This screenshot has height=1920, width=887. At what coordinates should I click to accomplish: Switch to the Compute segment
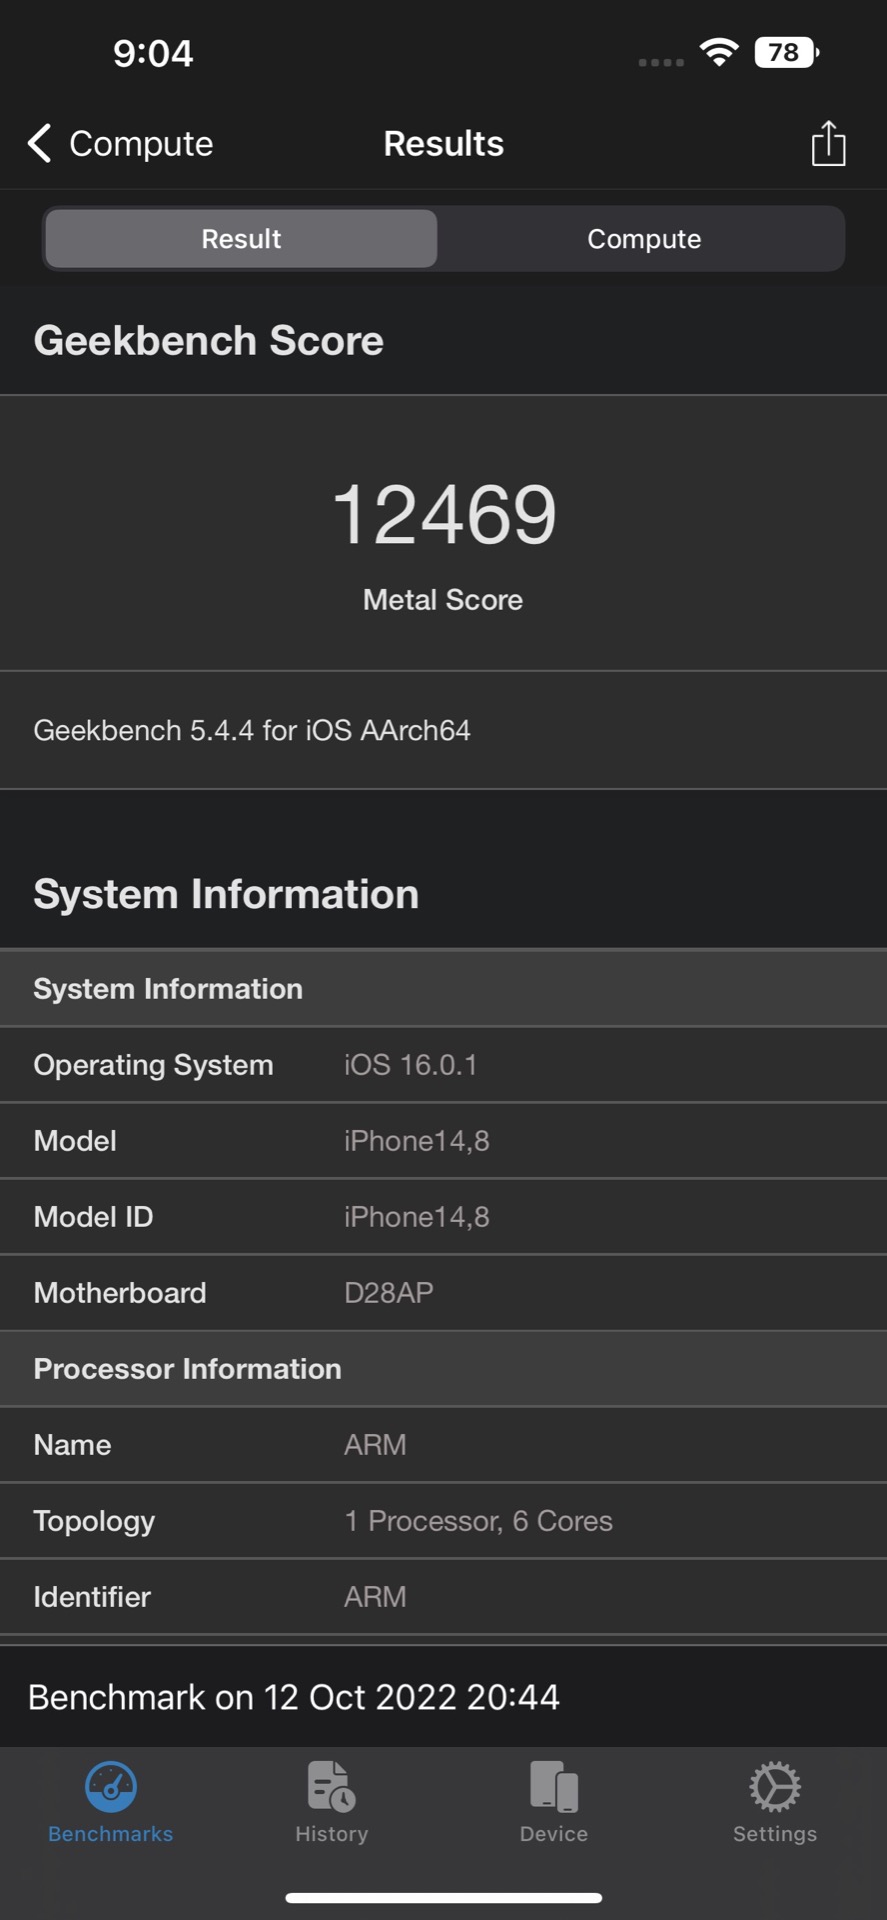644,239
